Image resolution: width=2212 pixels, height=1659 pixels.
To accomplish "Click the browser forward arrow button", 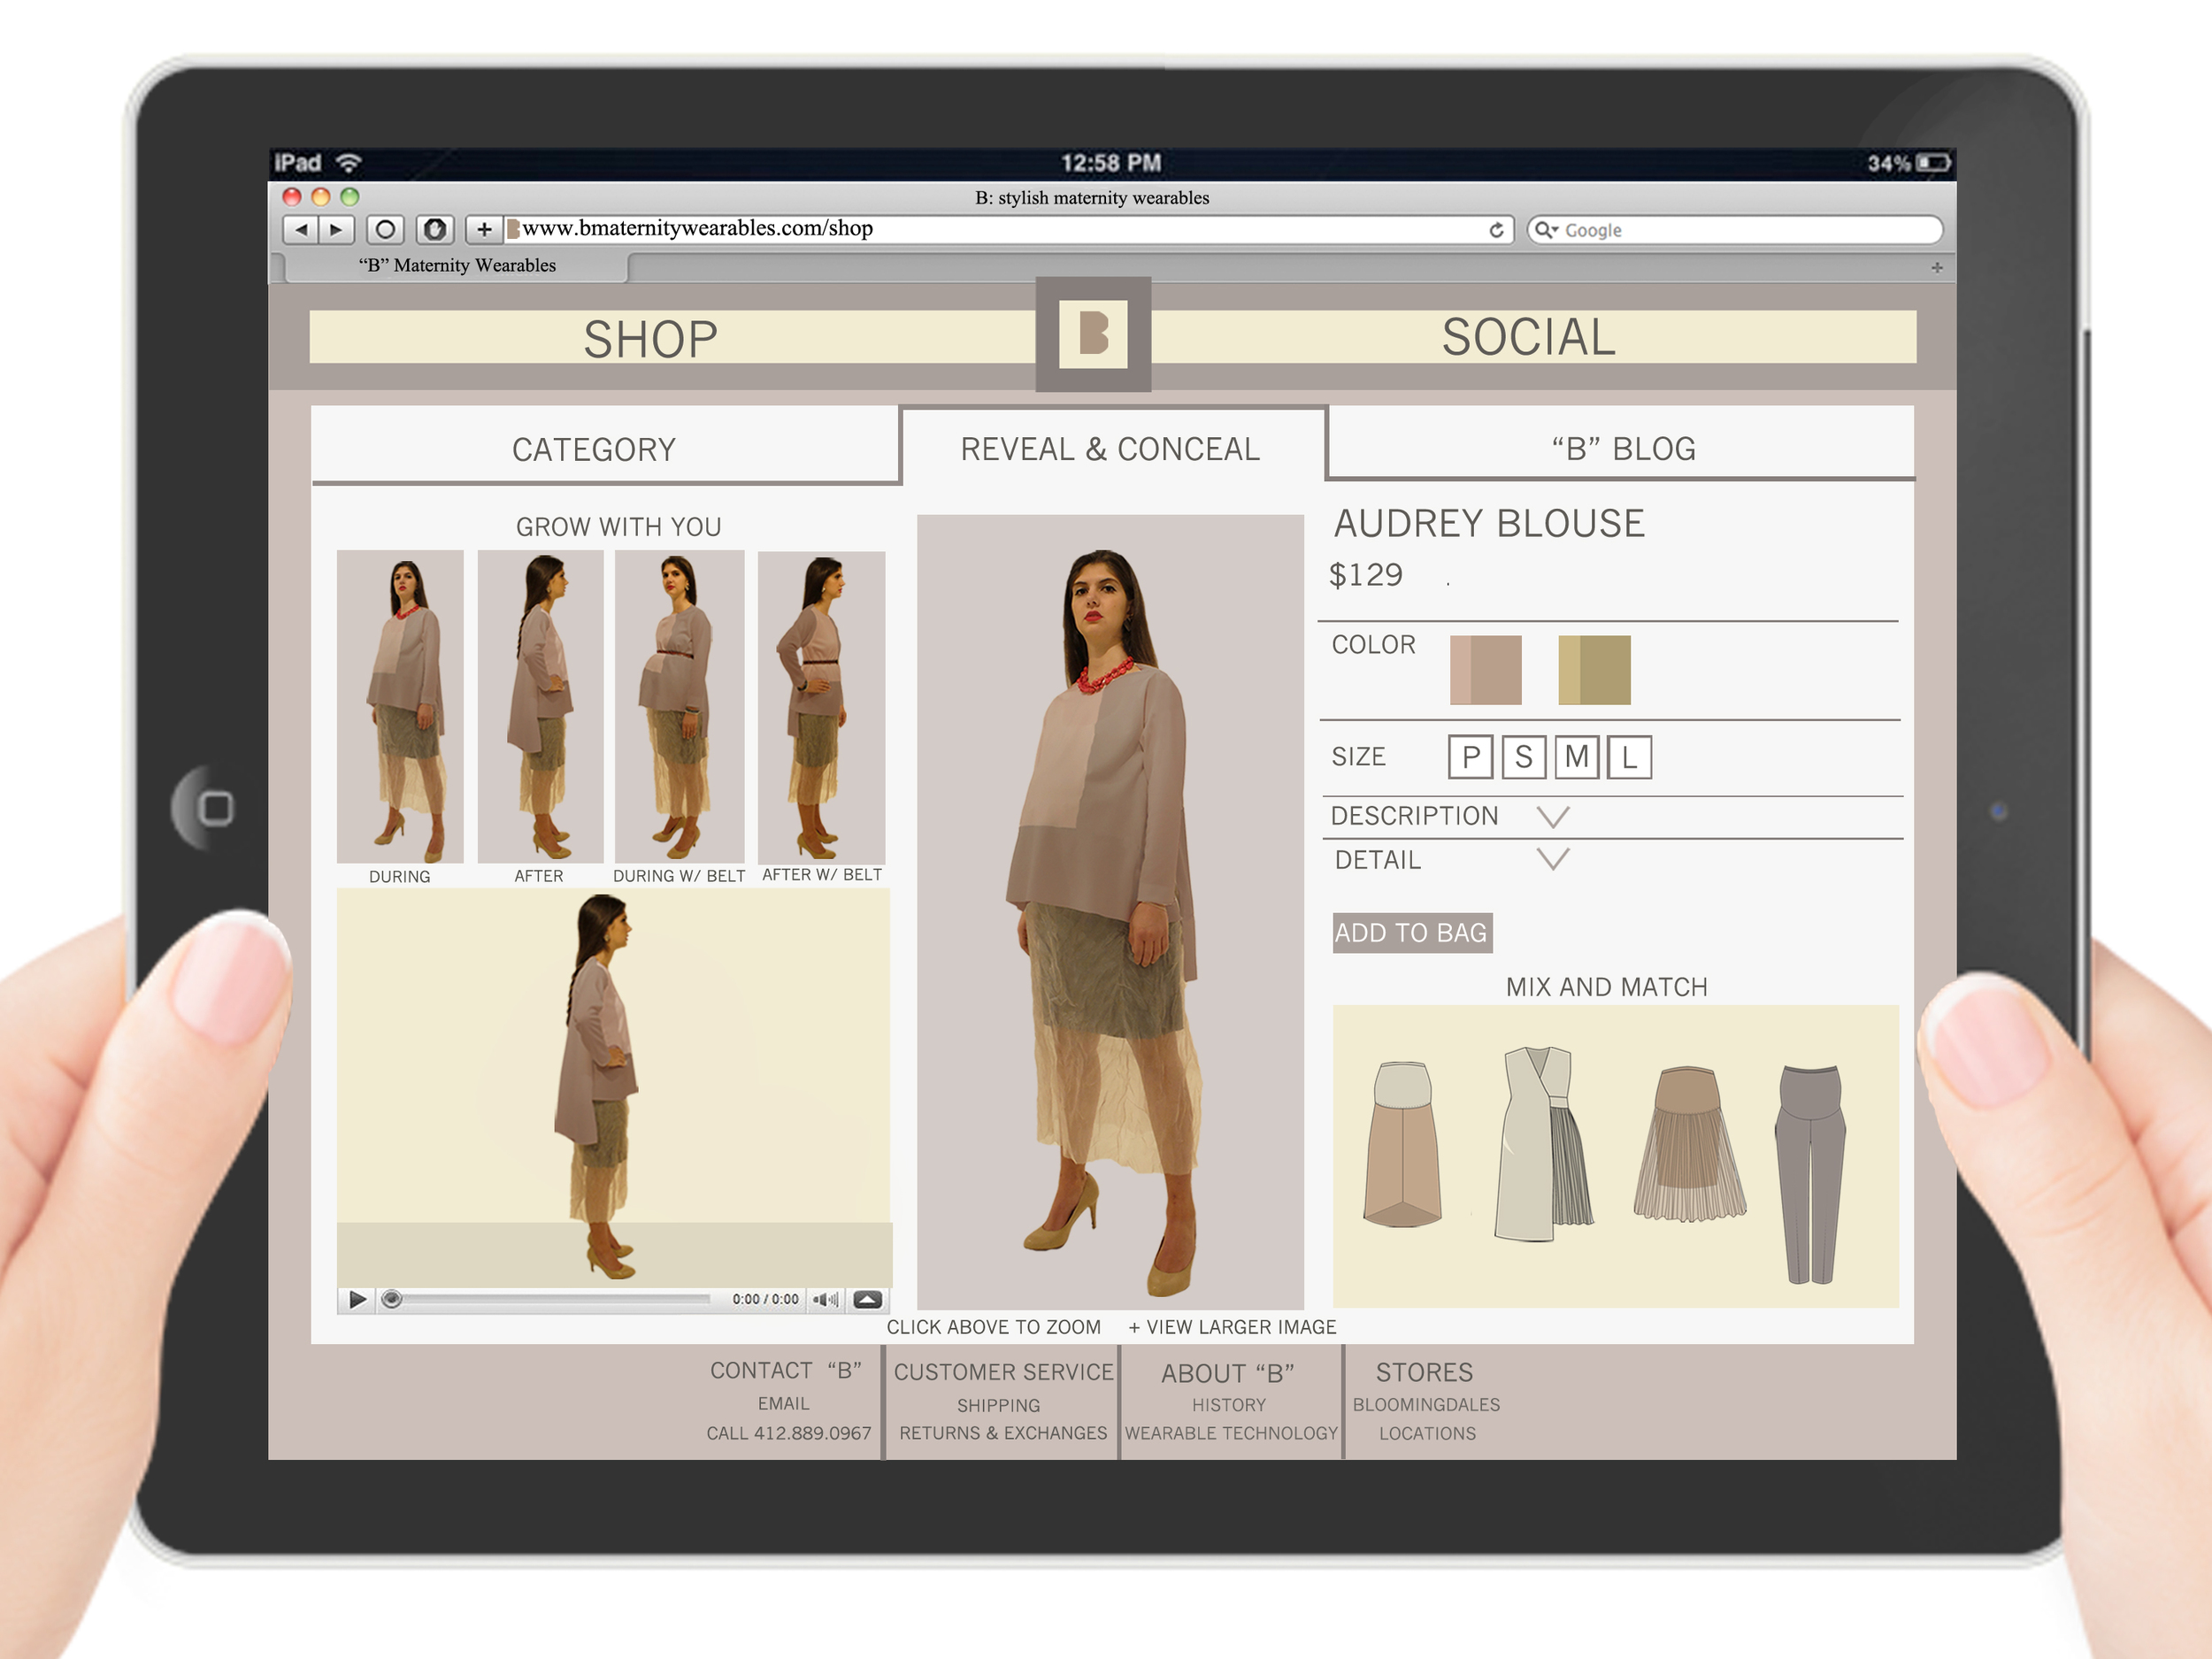I will tap(337, 230).
